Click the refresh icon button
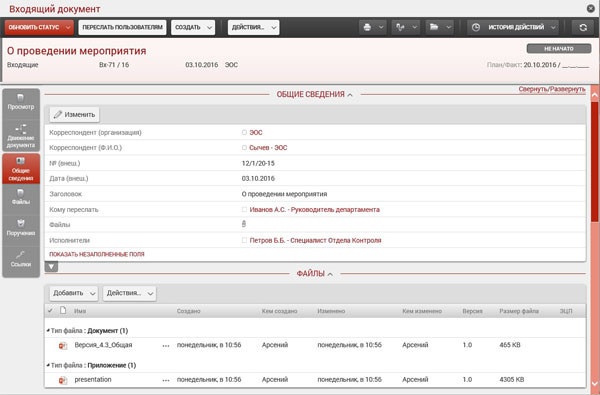600x395 pixels. (x=583, y=28)
